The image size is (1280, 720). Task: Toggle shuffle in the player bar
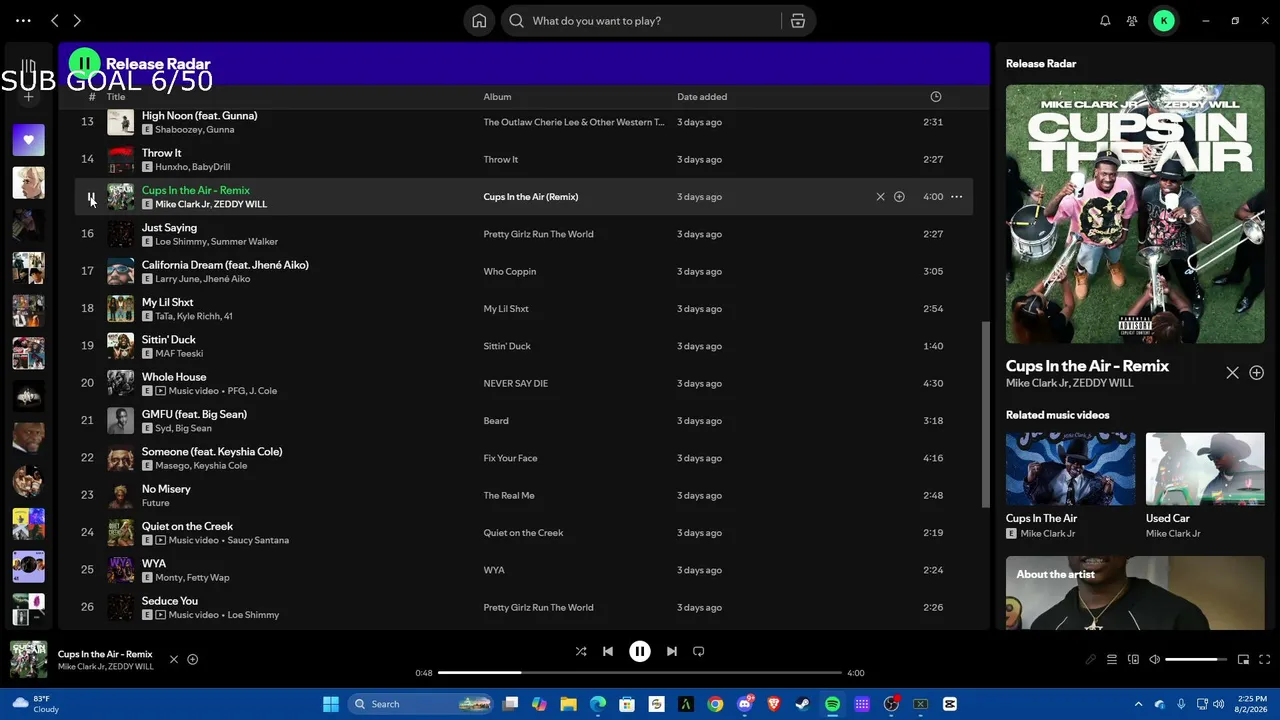(x=581, y=651)
